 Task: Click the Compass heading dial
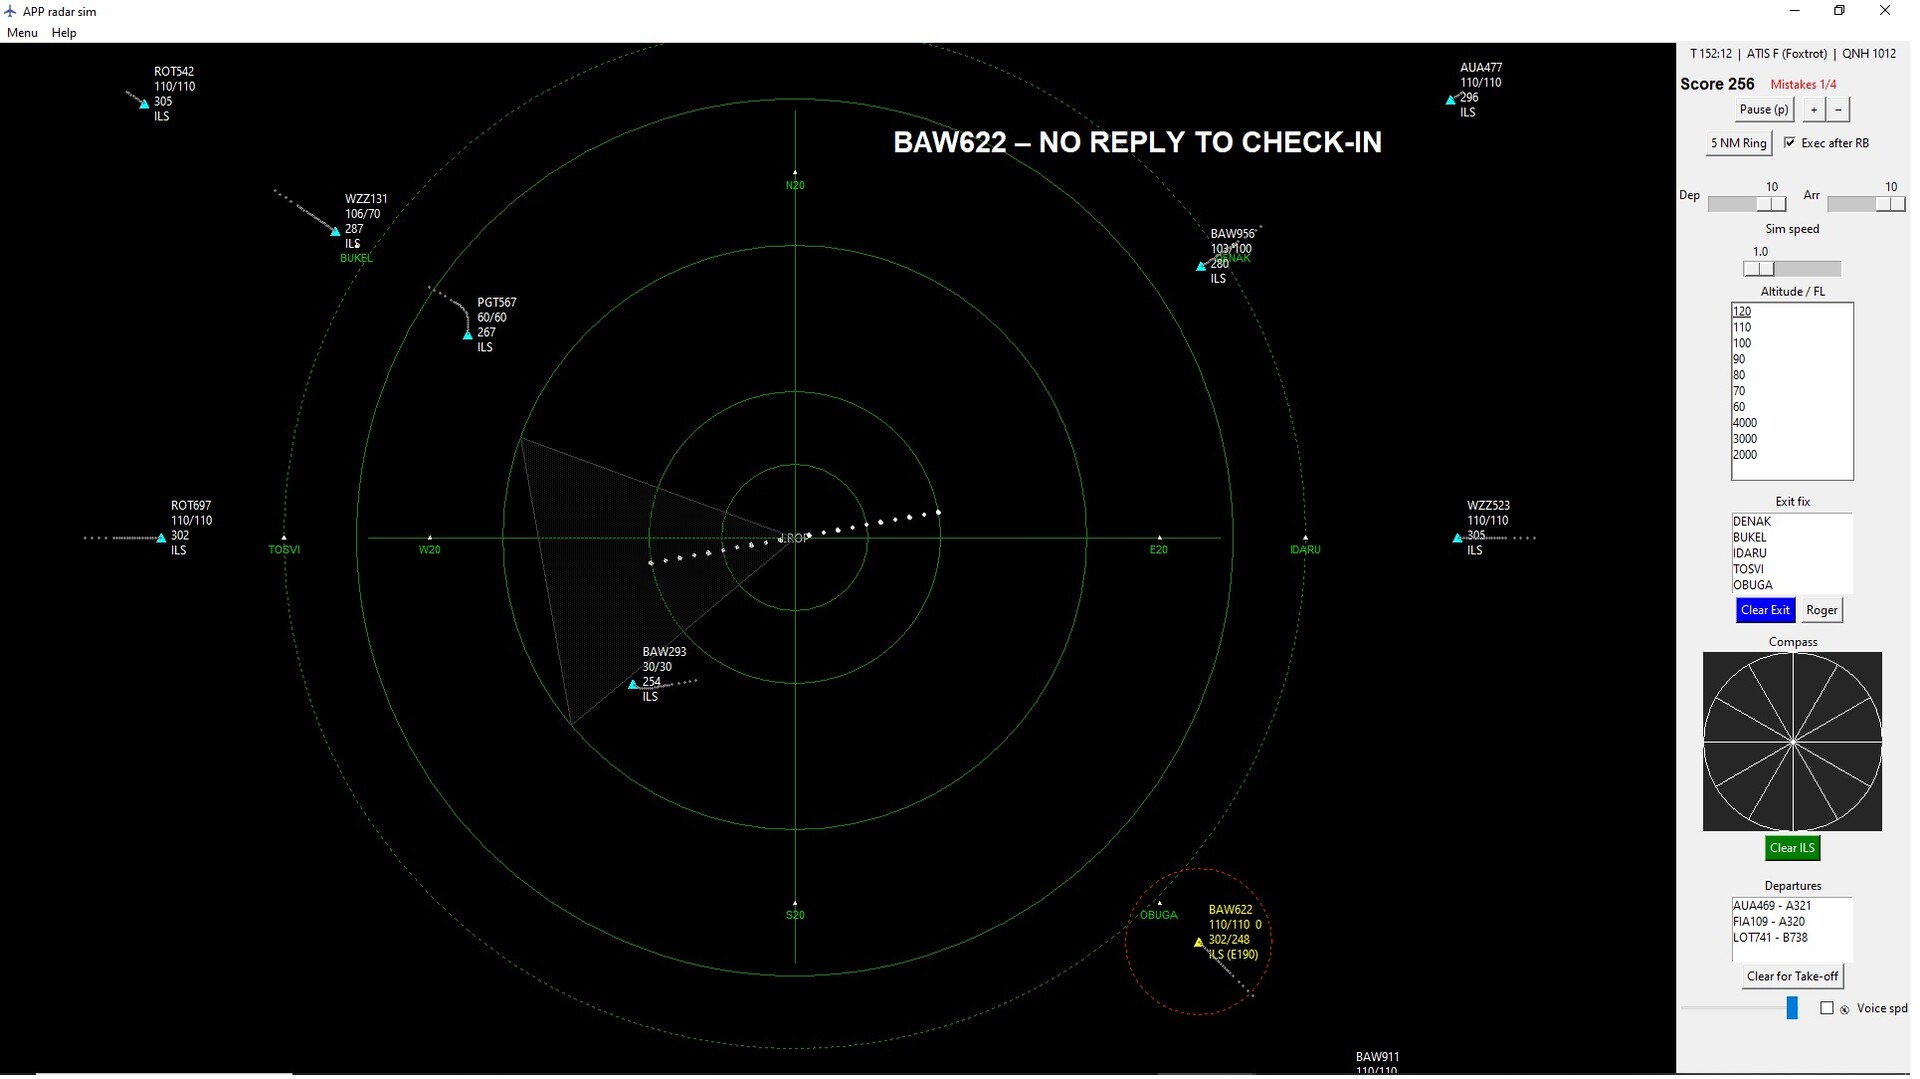[x=1792, y=741]
